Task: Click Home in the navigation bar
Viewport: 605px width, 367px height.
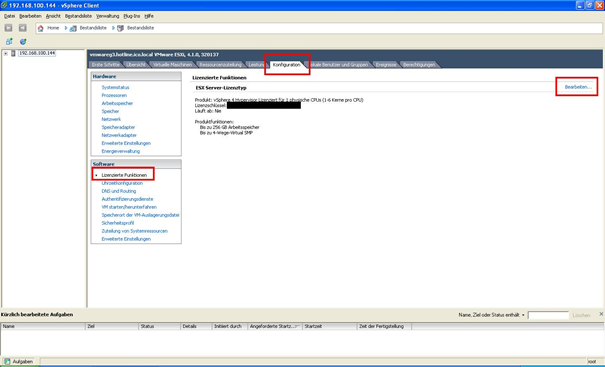Action: pyautogui.click(x=53, y=28)
